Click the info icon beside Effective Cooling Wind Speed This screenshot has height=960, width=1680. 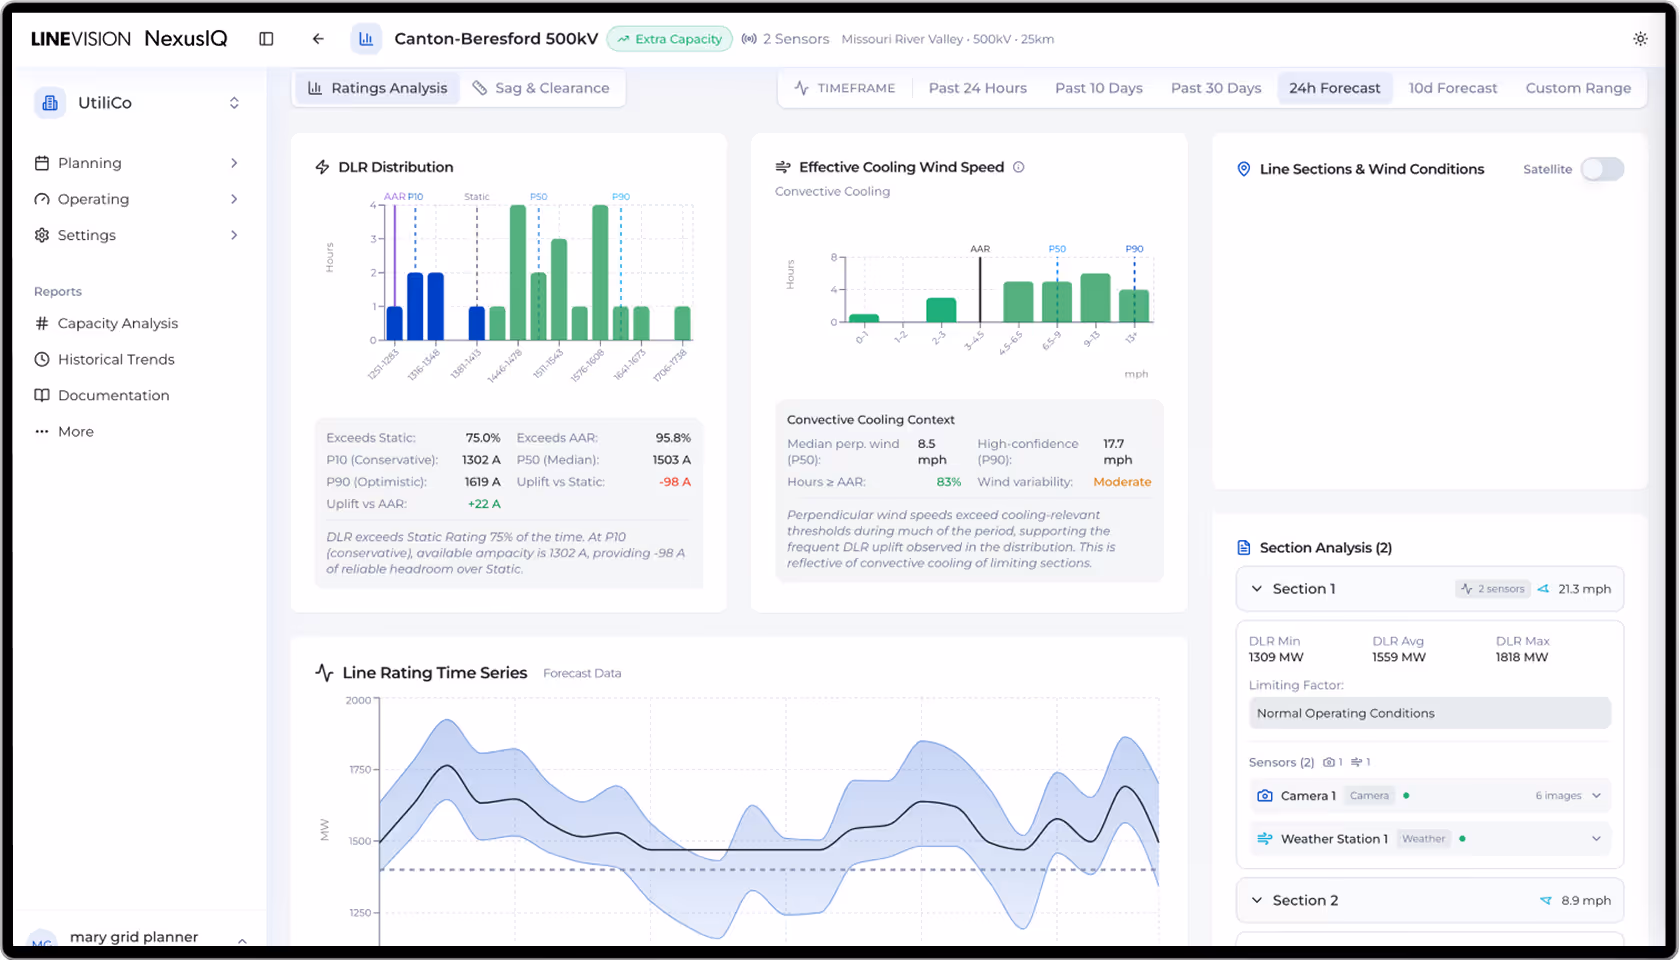pos(1019,167)
